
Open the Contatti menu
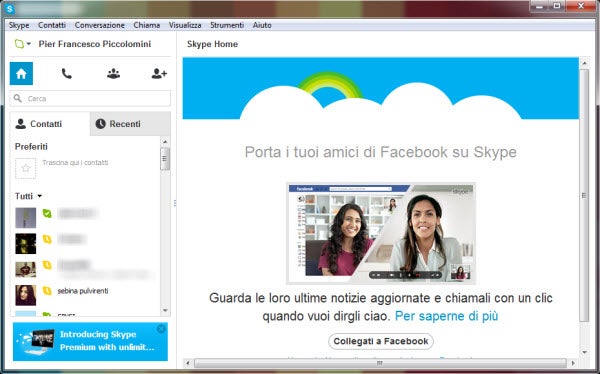click(x=52, y=25)
